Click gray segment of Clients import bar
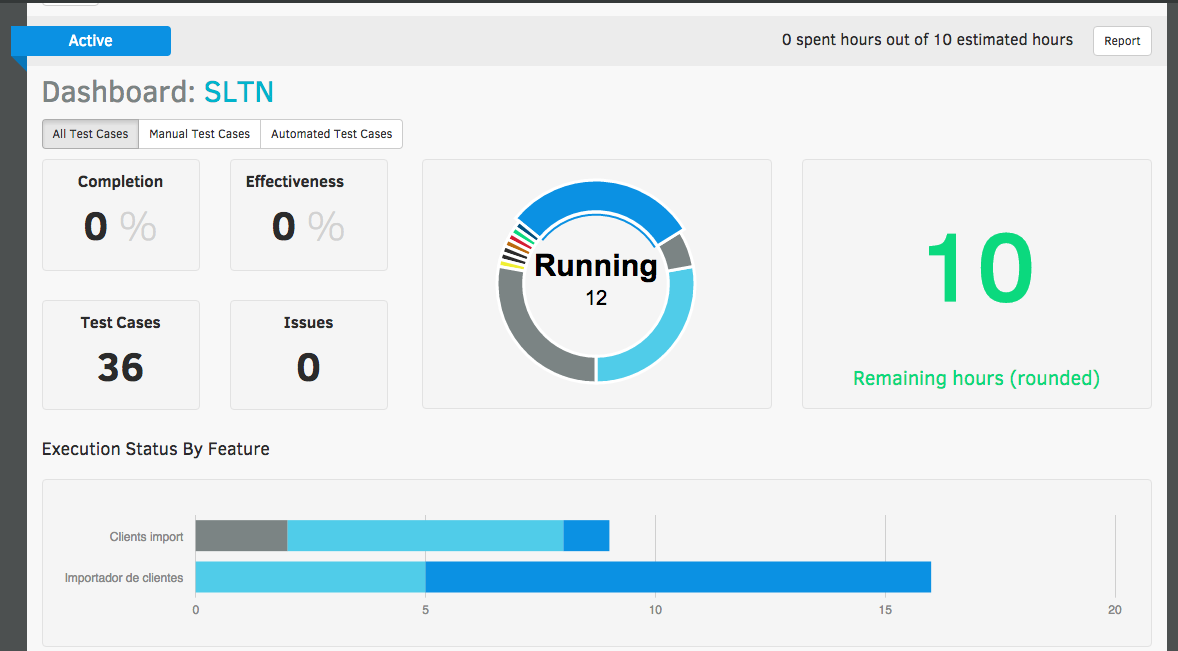 click(x=241, y=536)
